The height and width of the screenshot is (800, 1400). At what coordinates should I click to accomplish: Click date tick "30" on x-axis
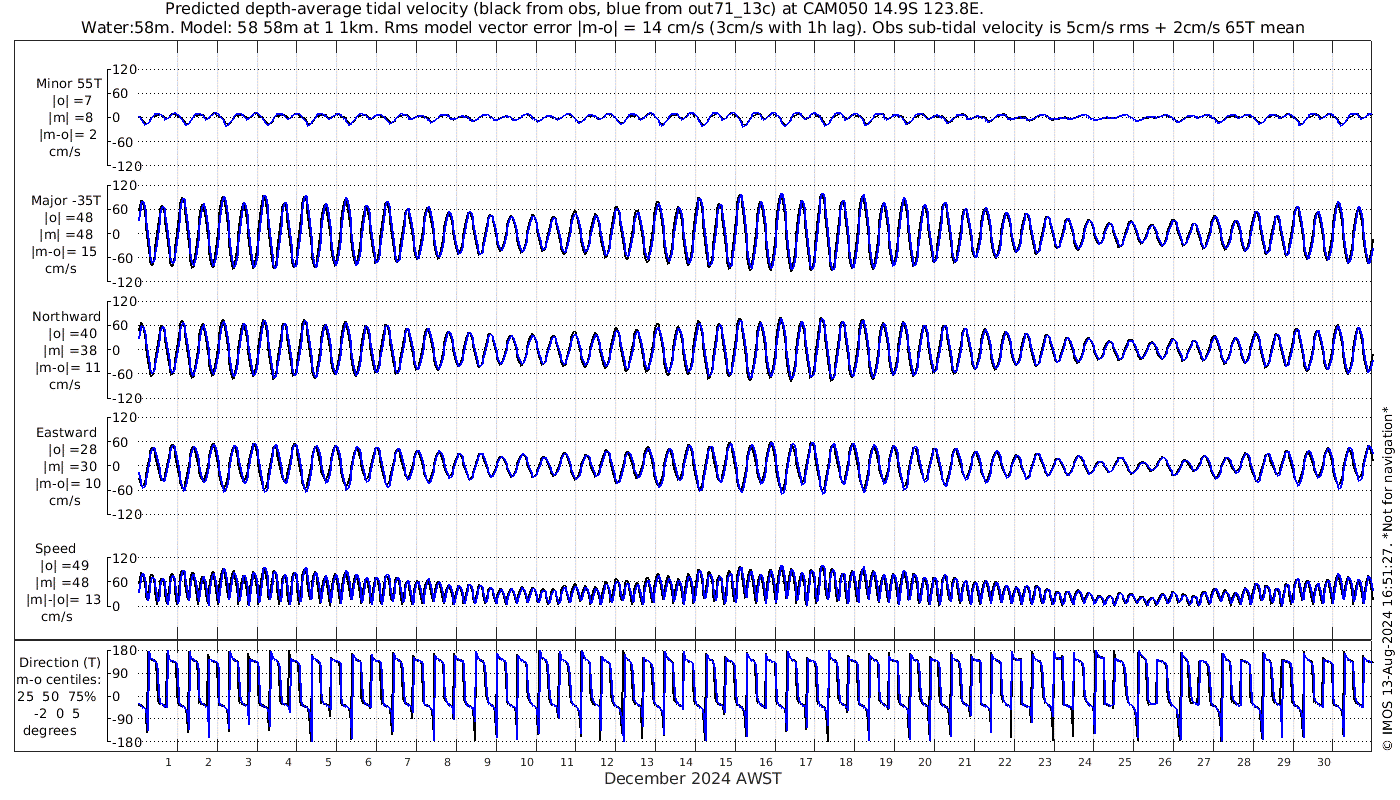[1324, 762]
